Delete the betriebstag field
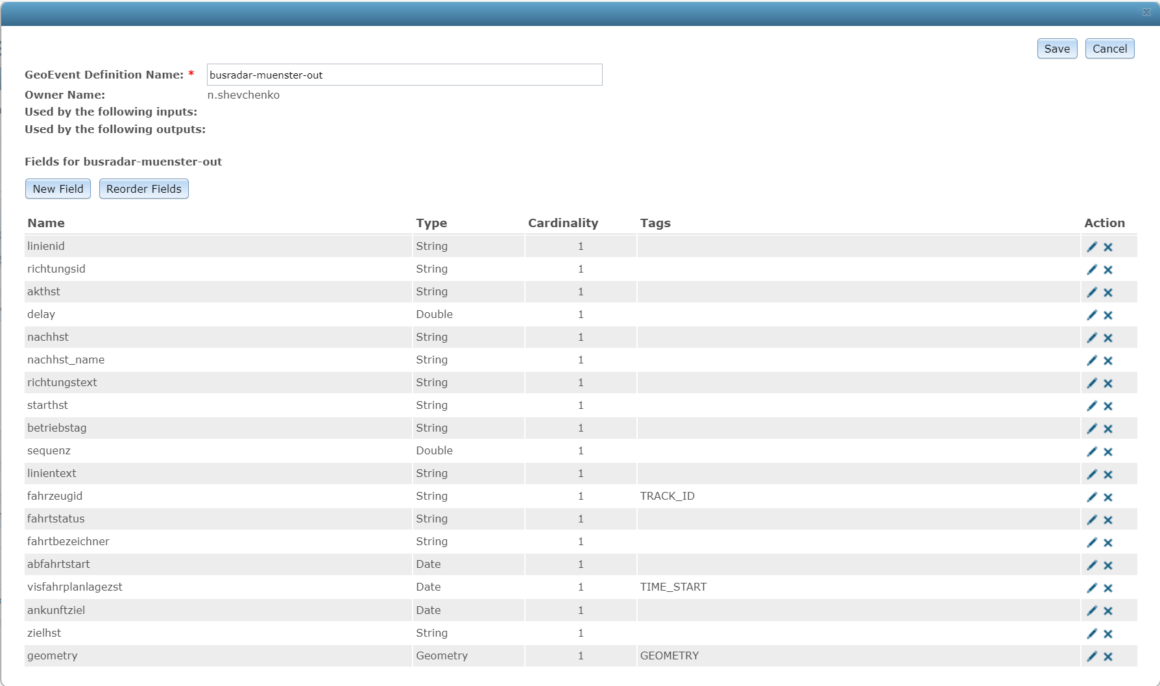The height and width of the screenshot is (686, 1160). 1108,429
